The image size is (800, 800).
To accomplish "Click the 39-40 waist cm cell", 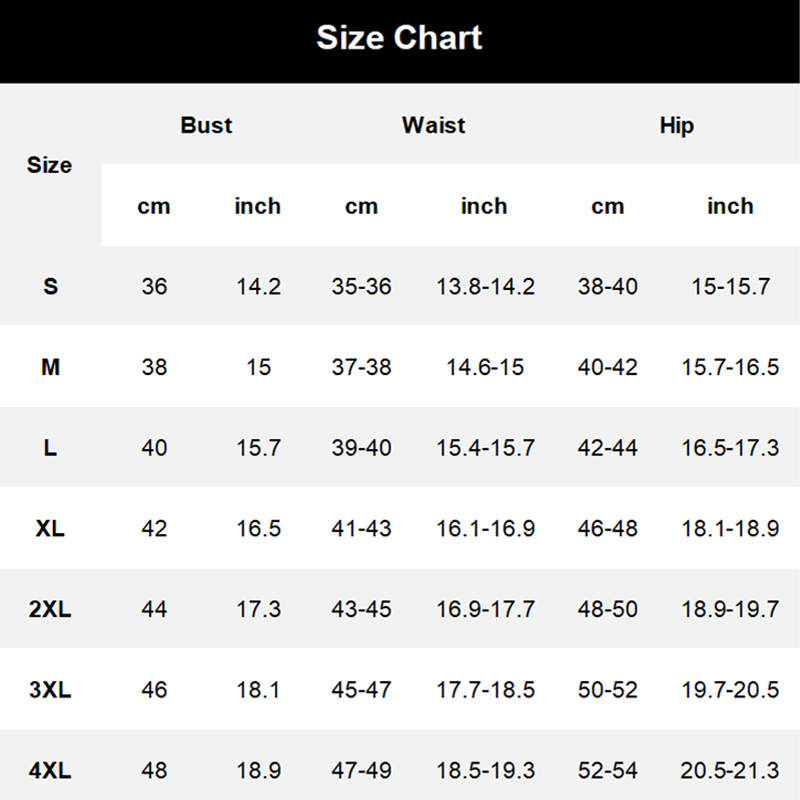I will click(x=361, y=448).
